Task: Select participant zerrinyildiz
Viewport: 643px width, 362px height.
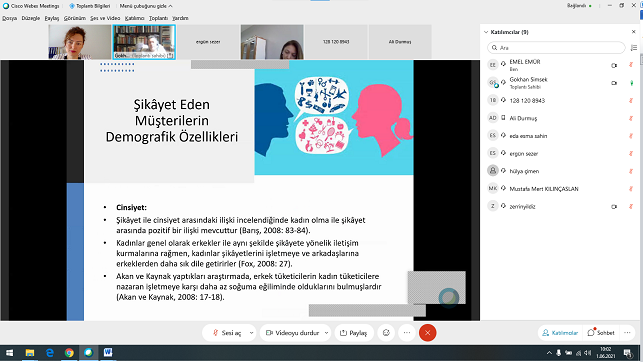Action: pyautogui.click(x=561, y=206)
